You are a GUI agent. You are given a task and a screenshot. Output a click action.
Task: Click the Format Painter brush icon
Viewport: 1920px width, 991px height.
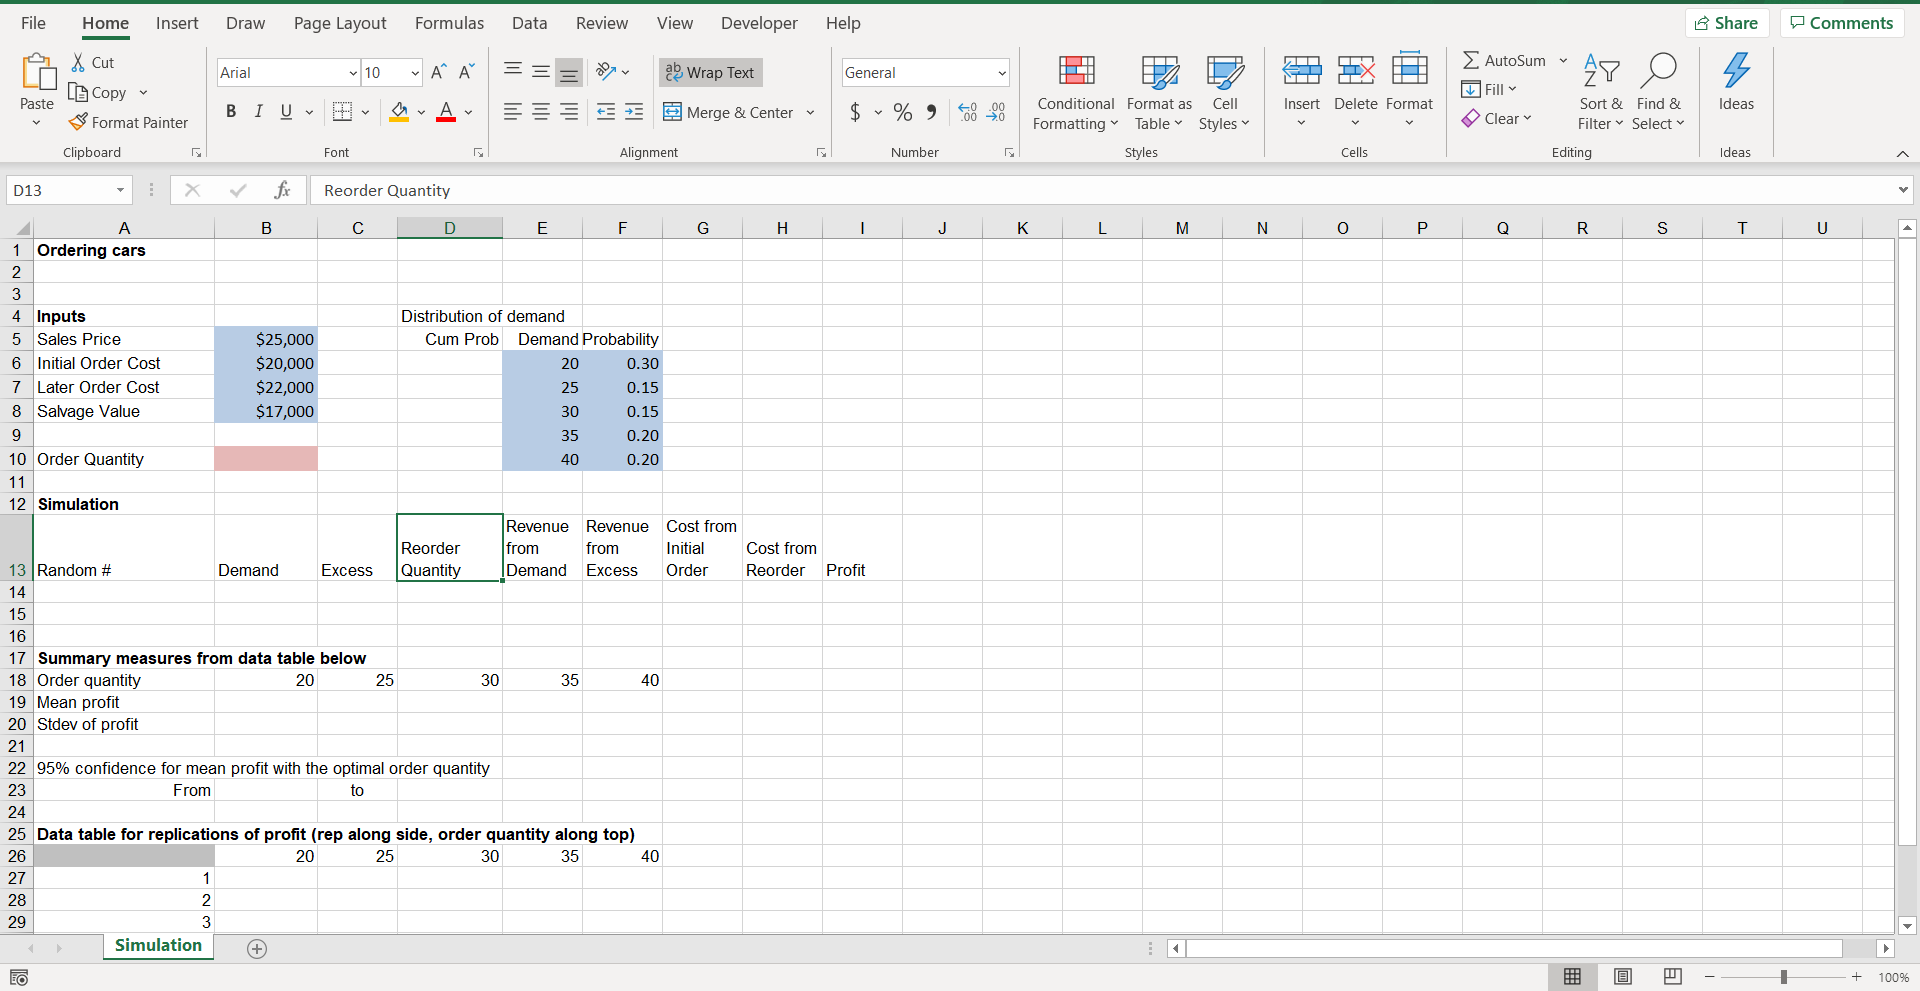[x=78, y=122]
